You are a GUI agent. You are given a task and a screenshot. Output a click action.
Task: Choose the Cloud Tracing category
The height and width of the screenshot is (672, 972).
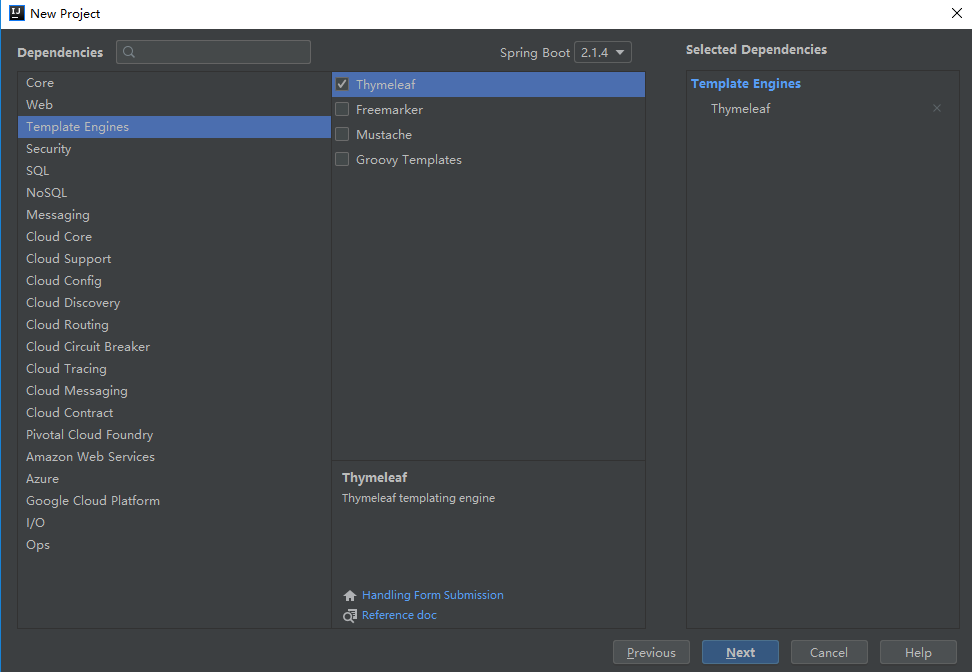(174, 369)
